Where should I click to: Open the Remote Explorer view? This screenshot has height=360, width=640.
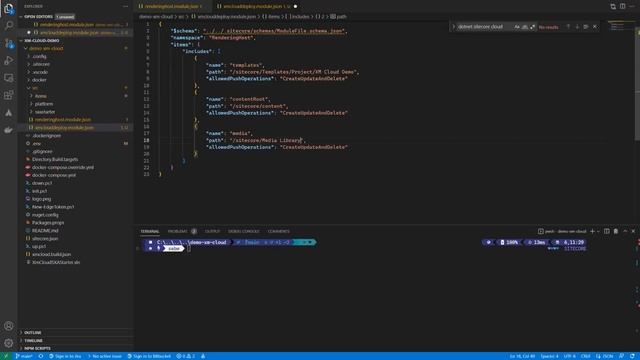pos(9,78)
